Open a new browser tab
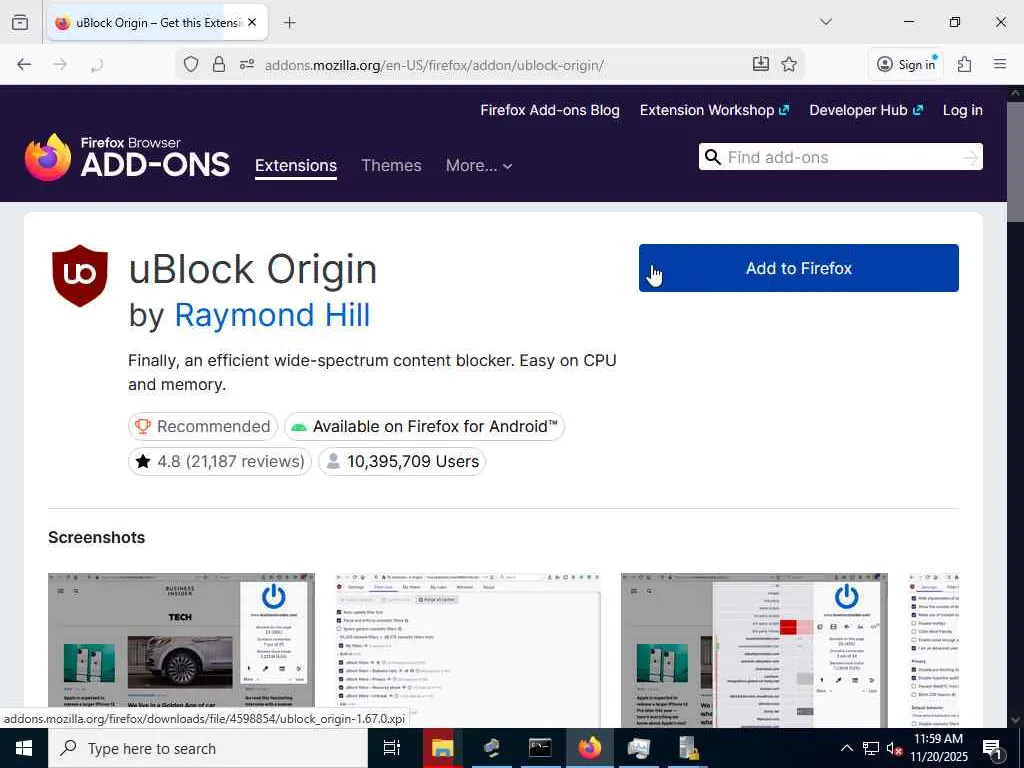Viewport: 1024px width, 768px height. [289, 22]
